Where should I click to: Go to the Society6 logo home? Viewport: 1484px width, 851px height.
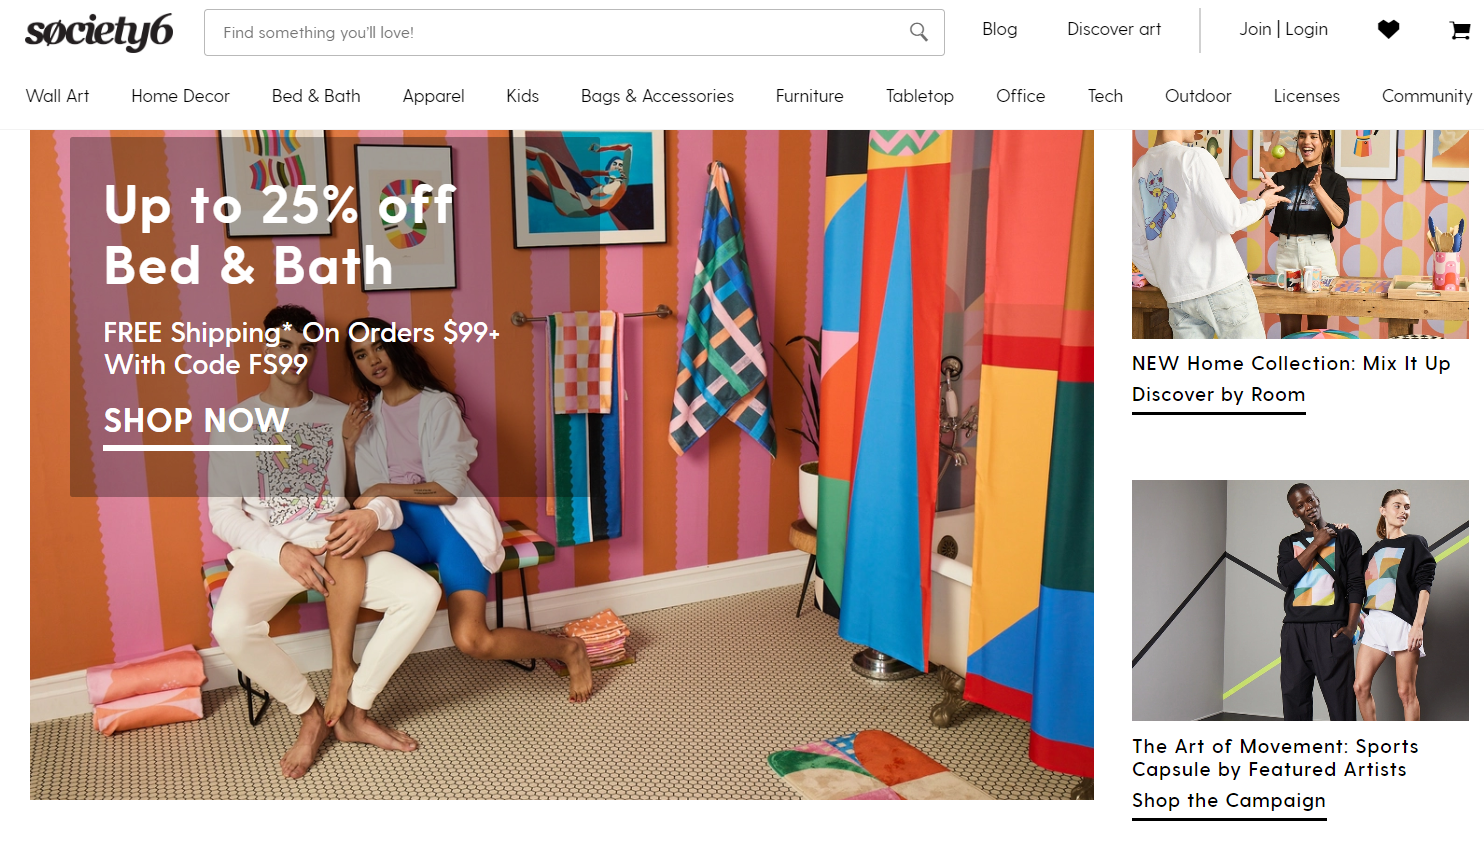tap(99, 32)
